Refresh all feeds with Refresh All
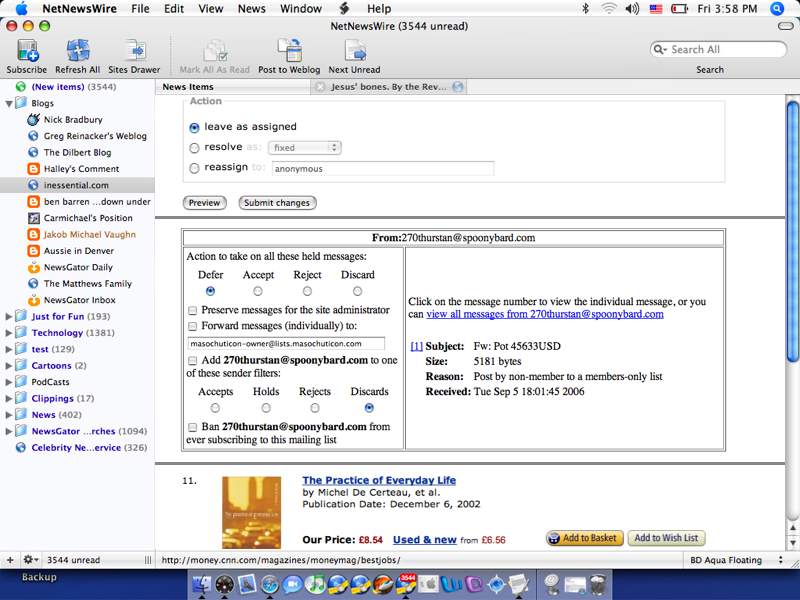This screenshot has width=800, height=600. click(78, 51)
